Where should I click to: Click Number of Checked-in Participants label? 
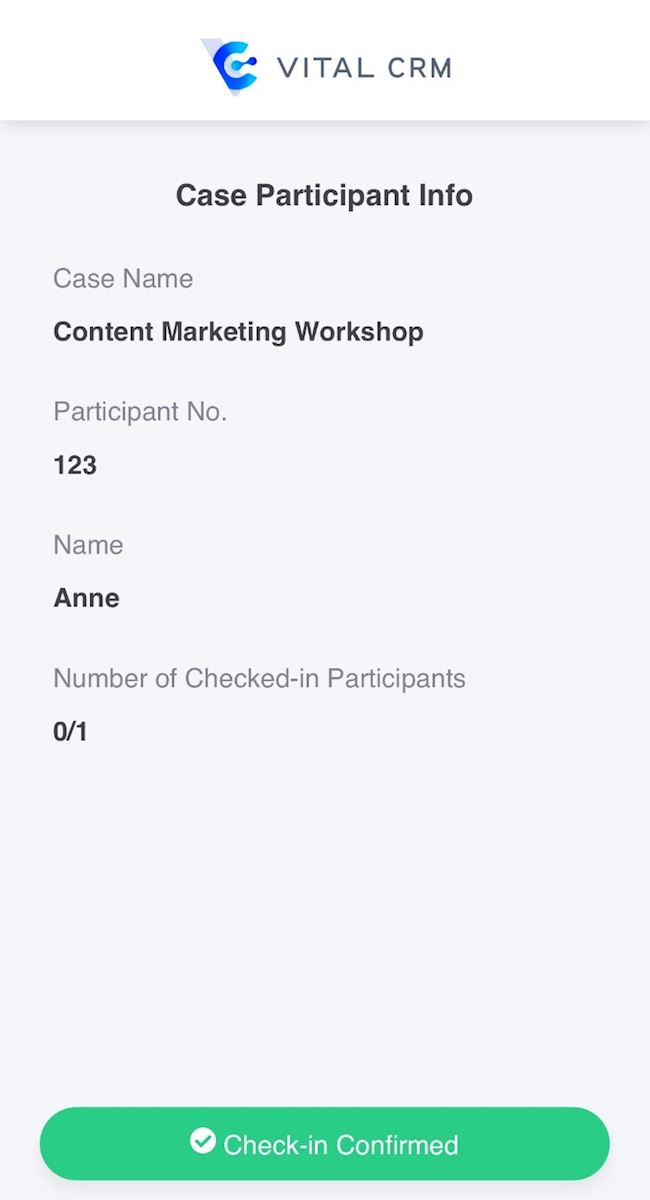259,678
